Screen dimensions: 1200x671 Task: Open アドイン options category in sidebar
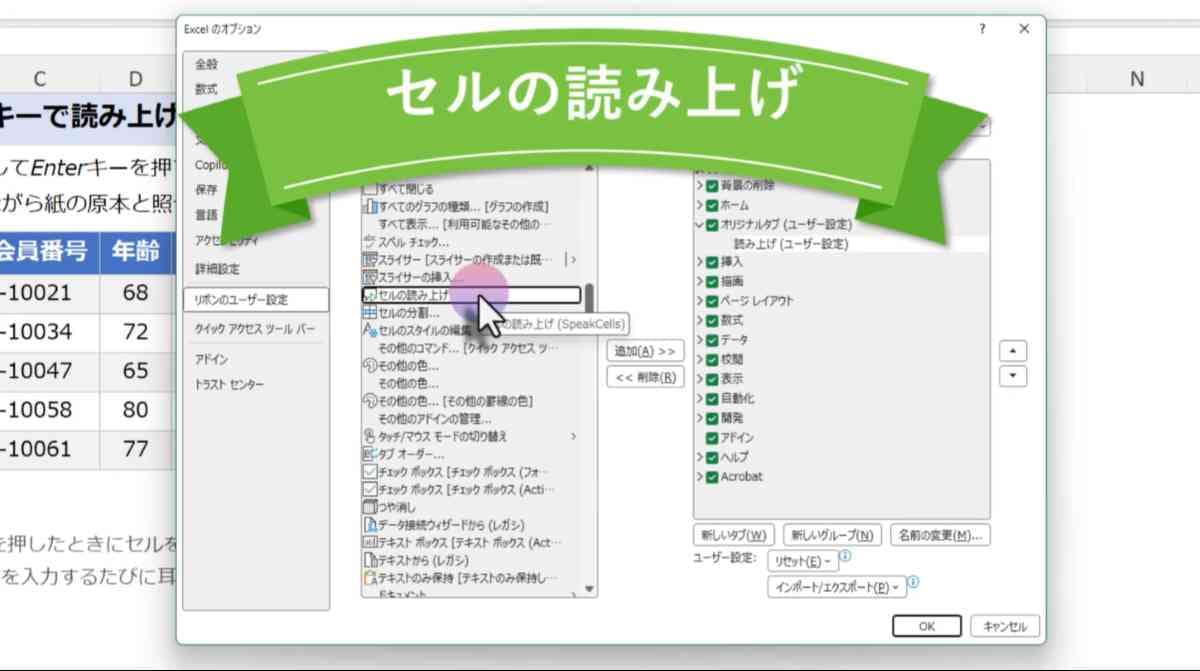211,359
